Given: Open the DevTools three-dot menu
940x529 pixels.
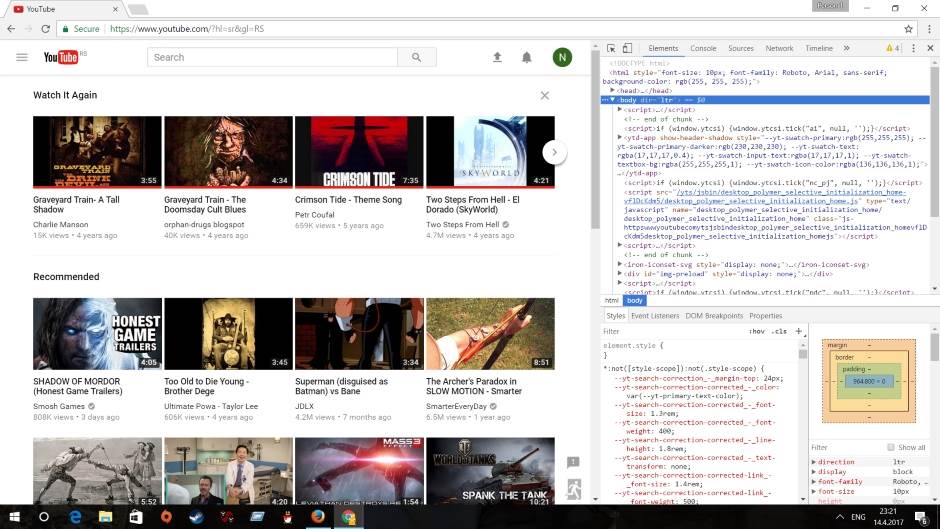Looking at the screenshot, I should pos(914,48).
